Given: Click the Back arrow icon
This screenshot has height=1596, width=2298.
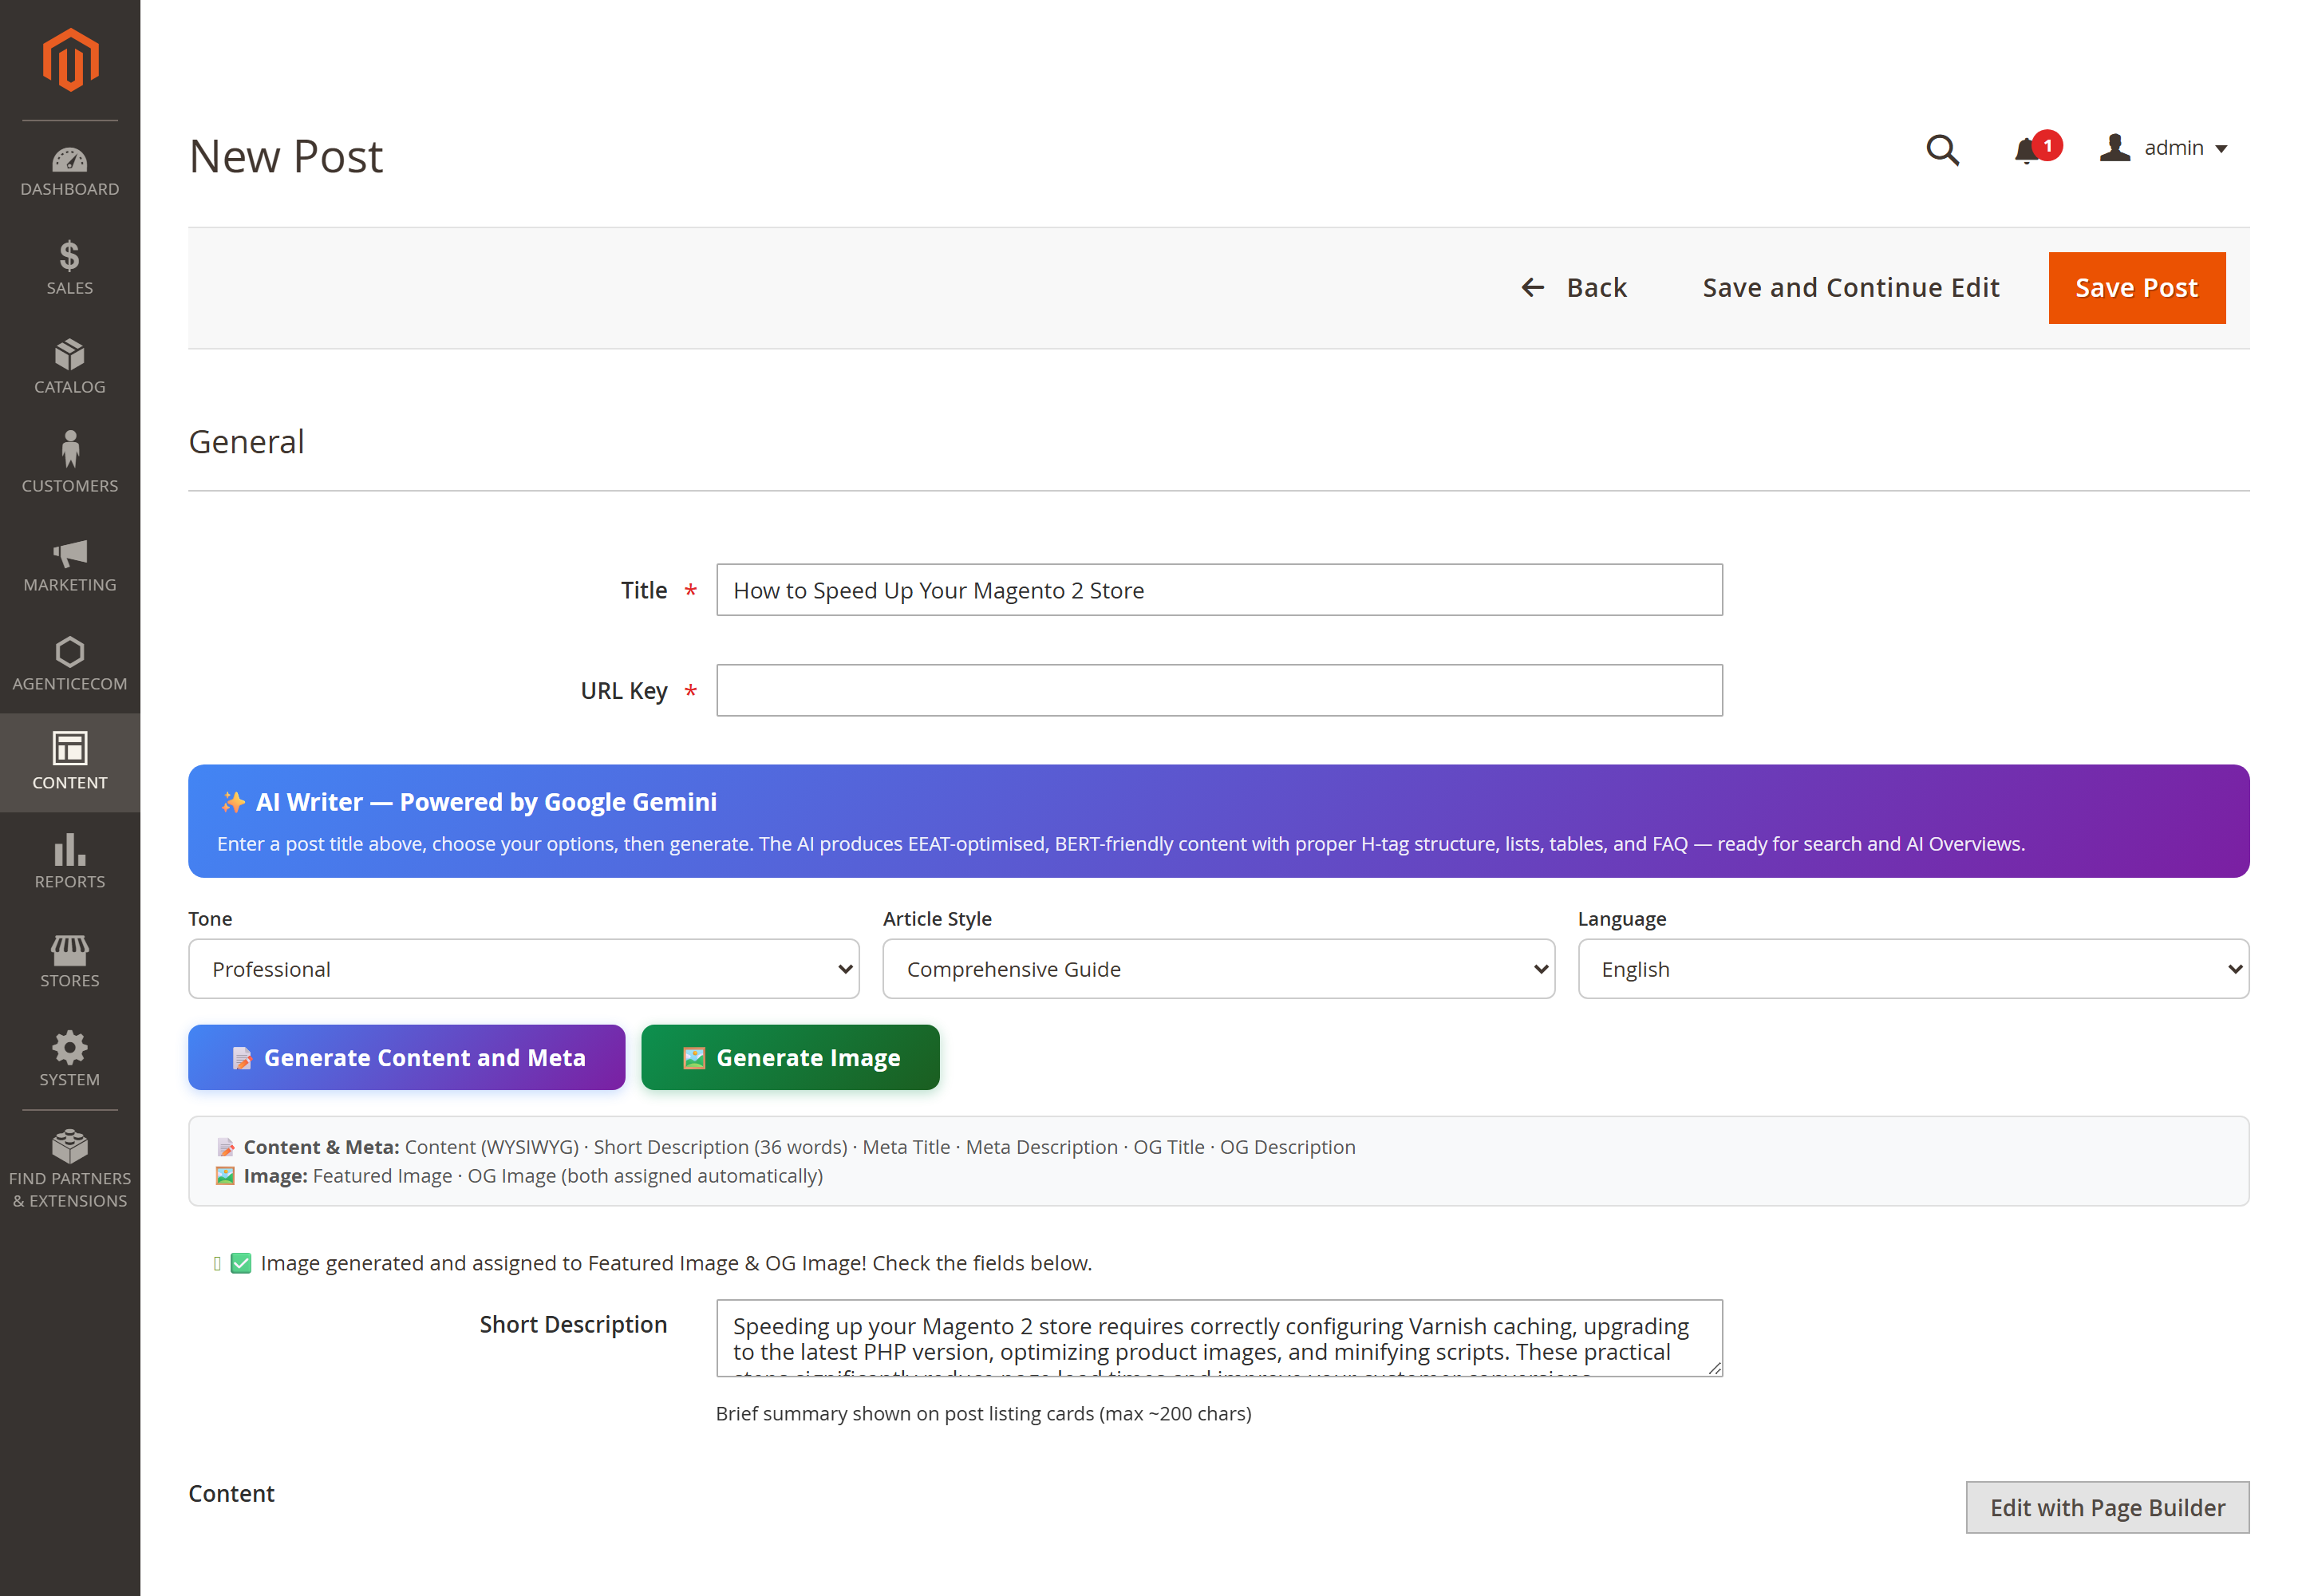Looking at the screenshot, I should [x=1532, y=288].
